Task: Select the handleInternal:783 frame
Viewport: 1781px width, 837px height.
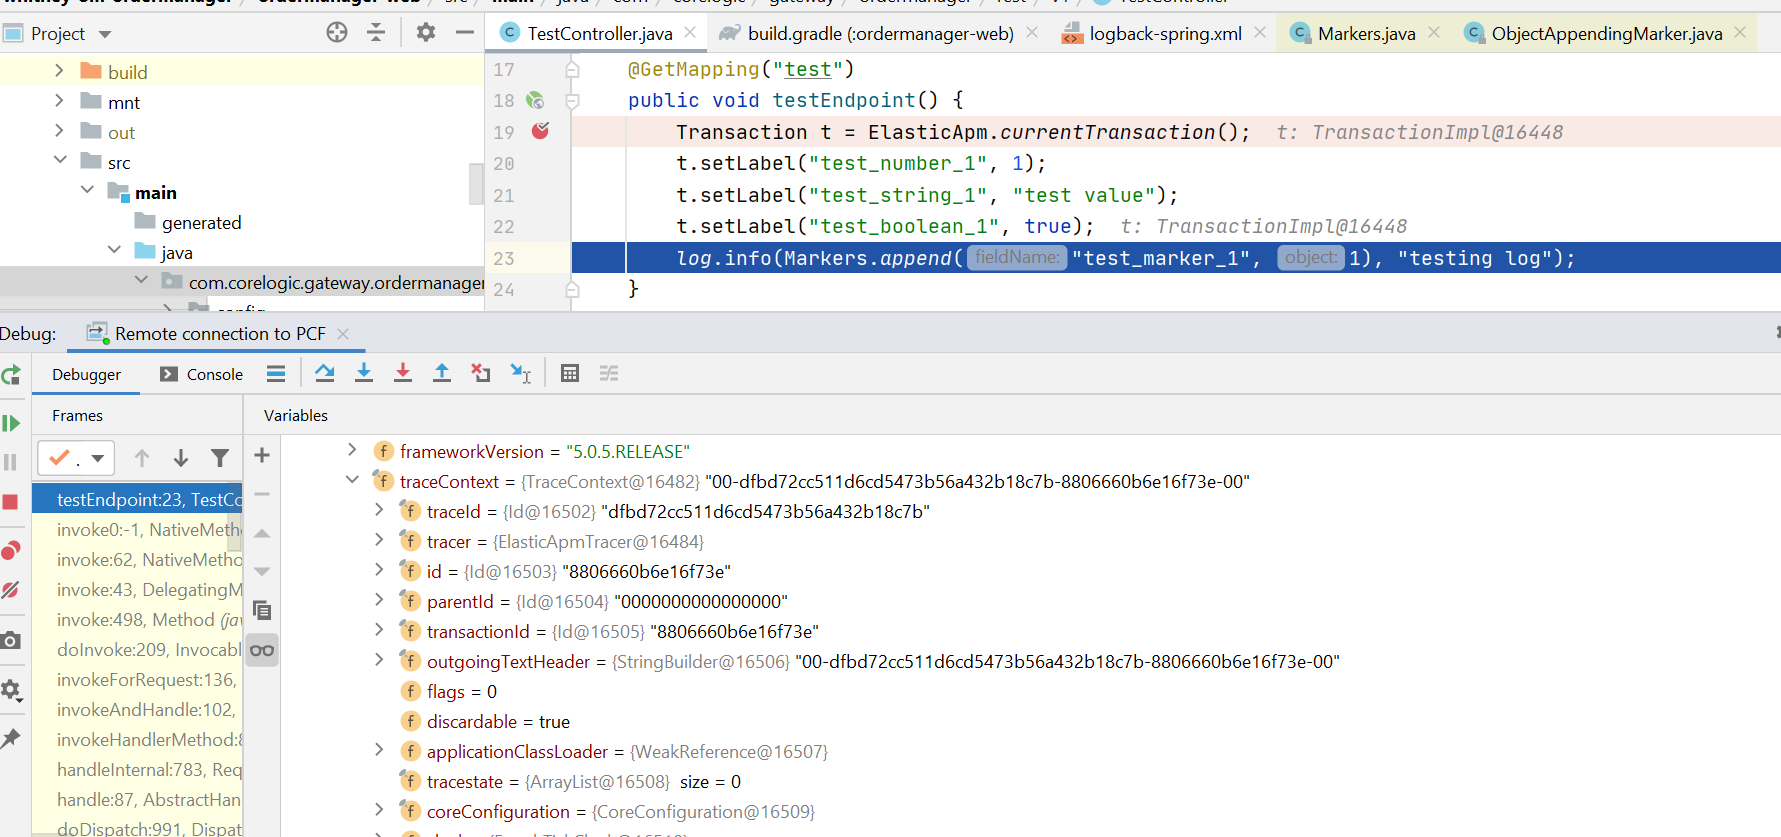Action: click(x=139, y=770)
